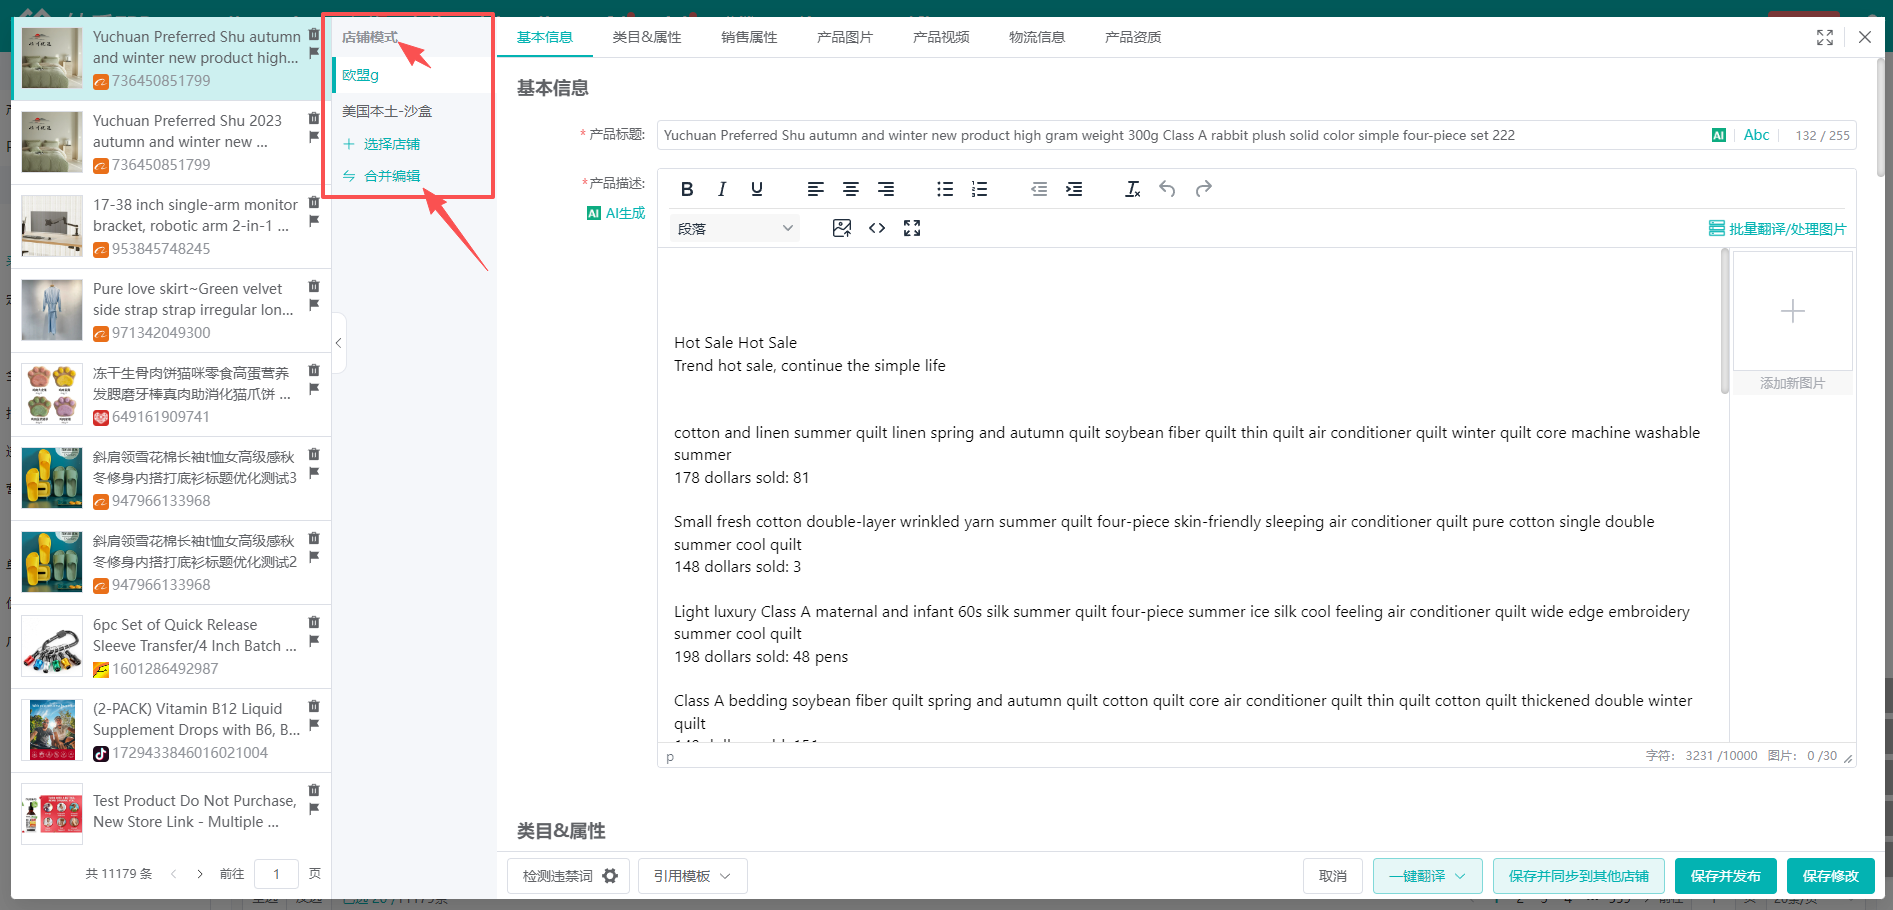Click the numbered list icon
1893x910 pixels.
(x=980, y=188)
